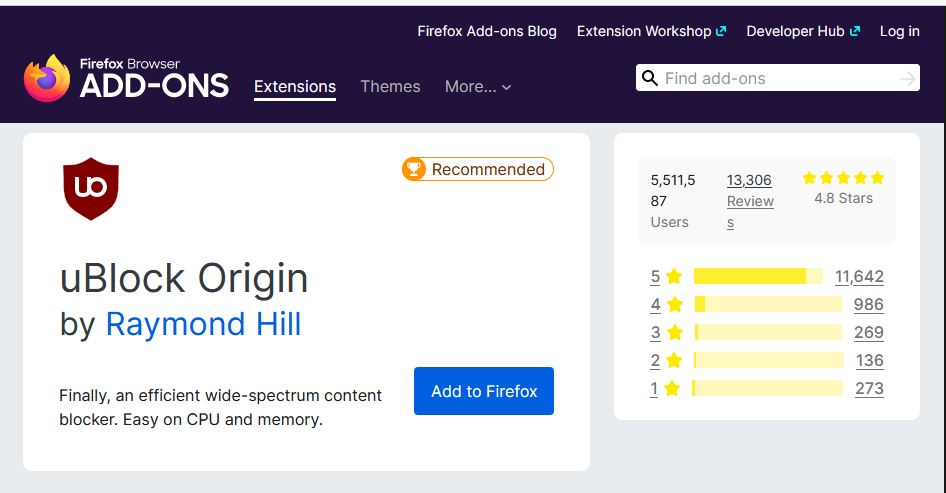Viewport: 946px width, 493px height.
Task: Click the star next to 5 rating
Action: click(x=674, y=277)
